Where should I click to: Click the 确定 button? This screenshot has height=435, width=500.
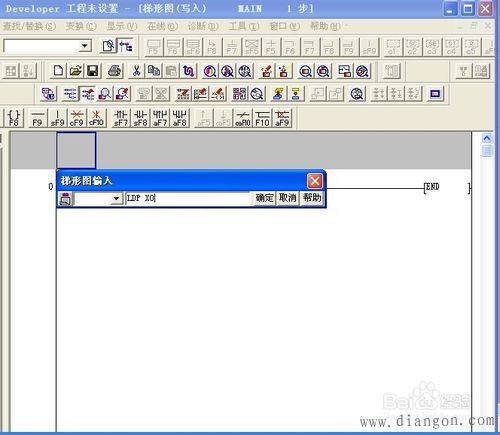tap(265, 198)
